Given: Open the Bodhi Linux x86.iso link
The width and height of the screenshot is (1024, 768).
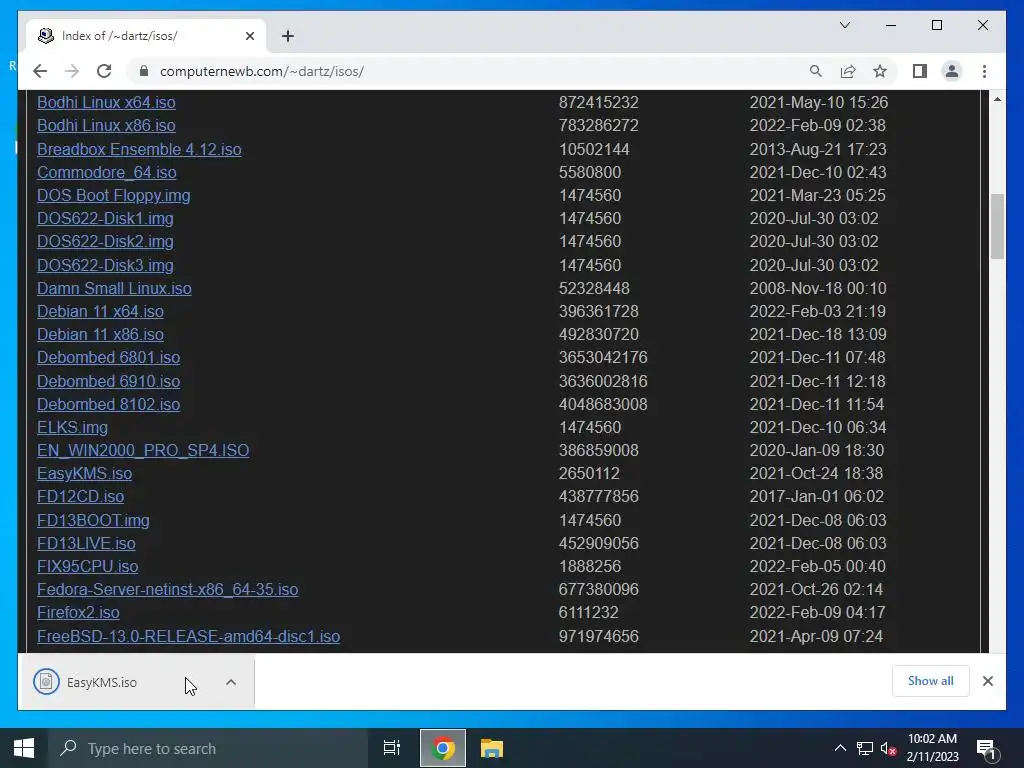Looking at the screenshot, I should click(106, 125).
